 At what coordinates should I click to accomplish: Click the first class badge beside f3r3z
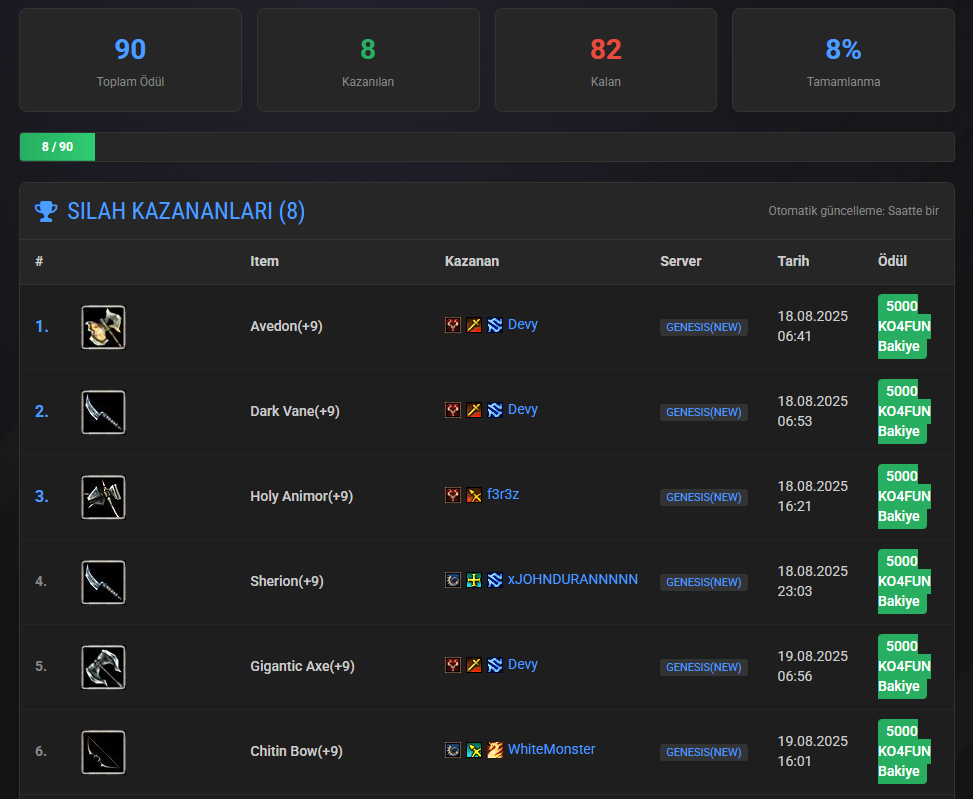click(453, 495)
